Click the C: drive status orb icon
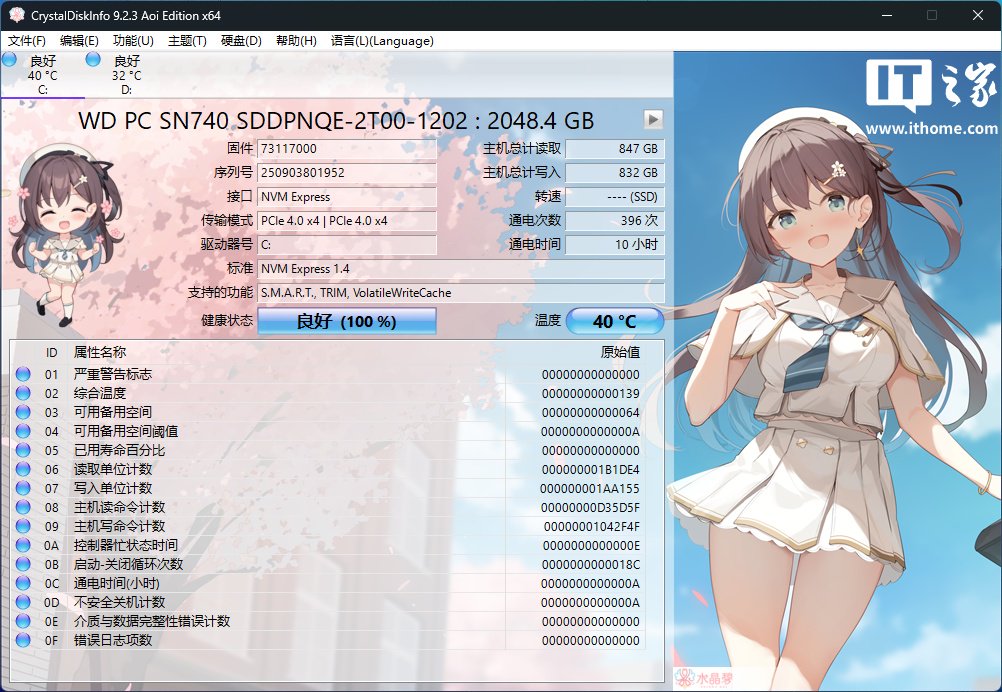 (10, 60)
